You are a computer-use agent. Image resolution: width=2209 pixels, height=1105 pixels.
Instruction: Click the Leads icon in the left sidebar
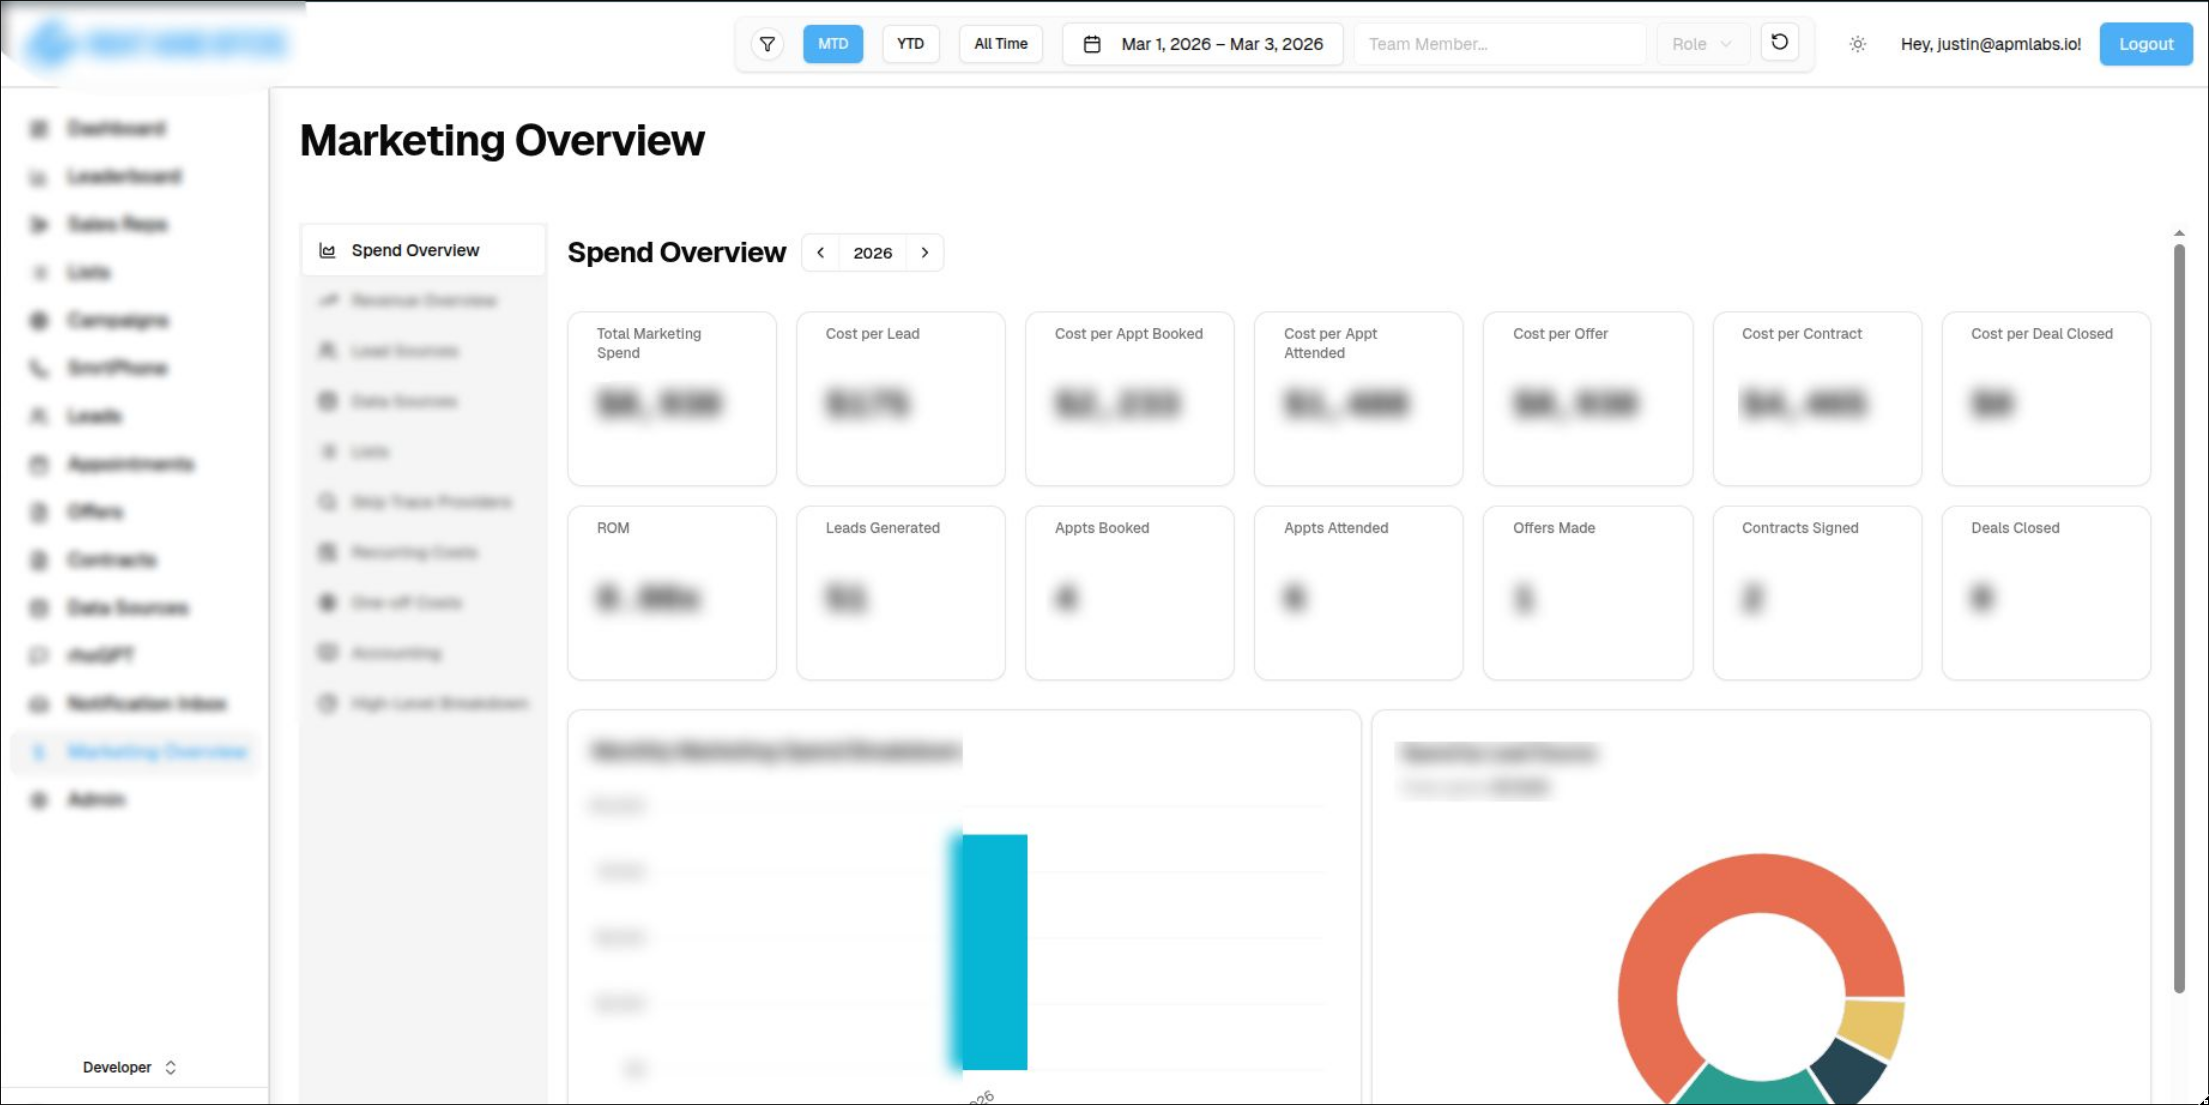coord(38,415)
